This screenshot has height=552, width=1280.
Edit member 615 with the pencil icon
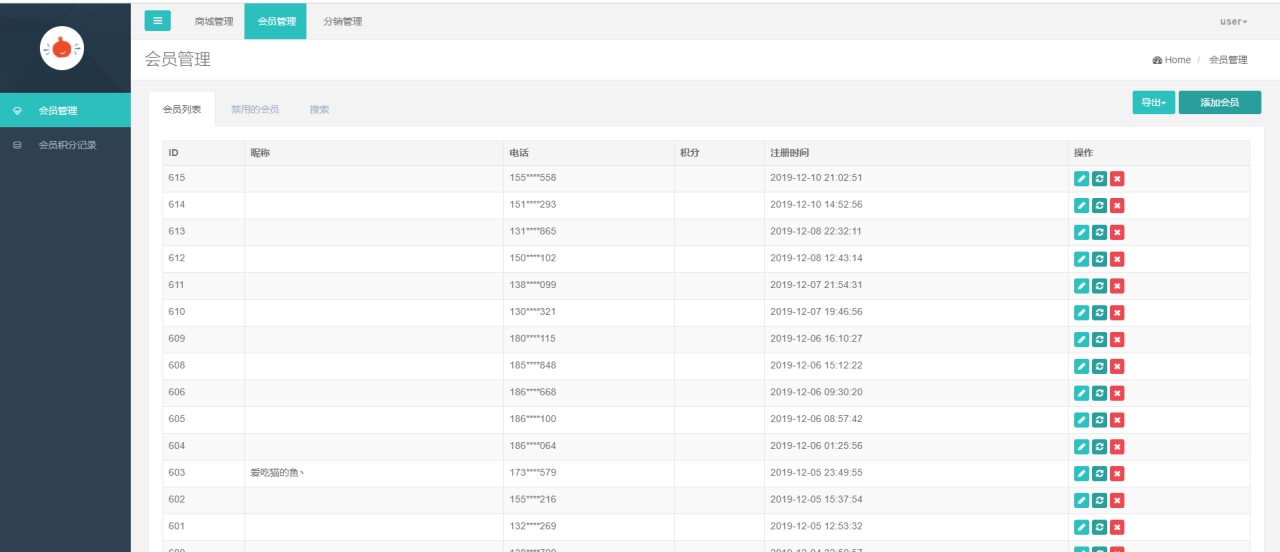1081,178
